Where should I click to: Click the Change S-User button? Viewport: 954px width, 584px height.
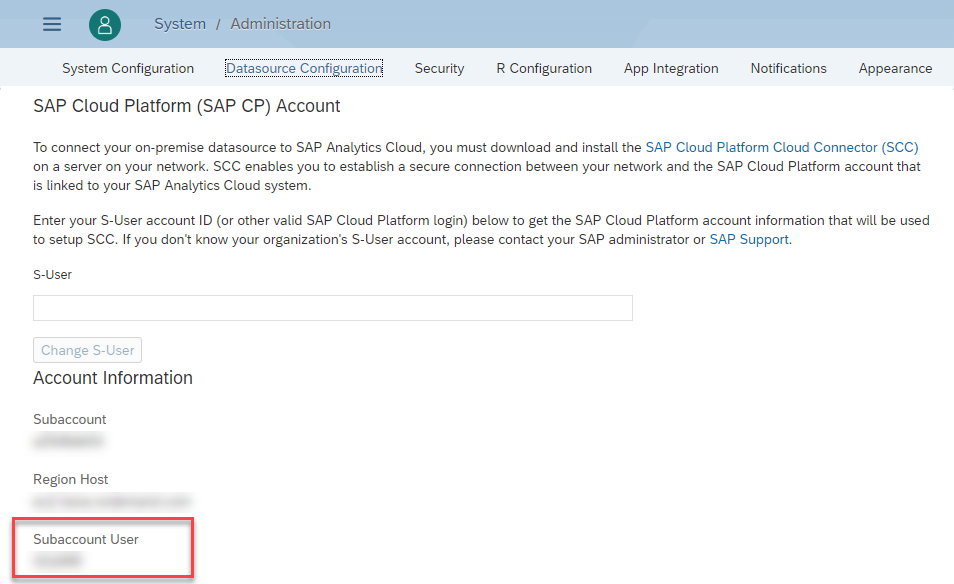[88, 350]
